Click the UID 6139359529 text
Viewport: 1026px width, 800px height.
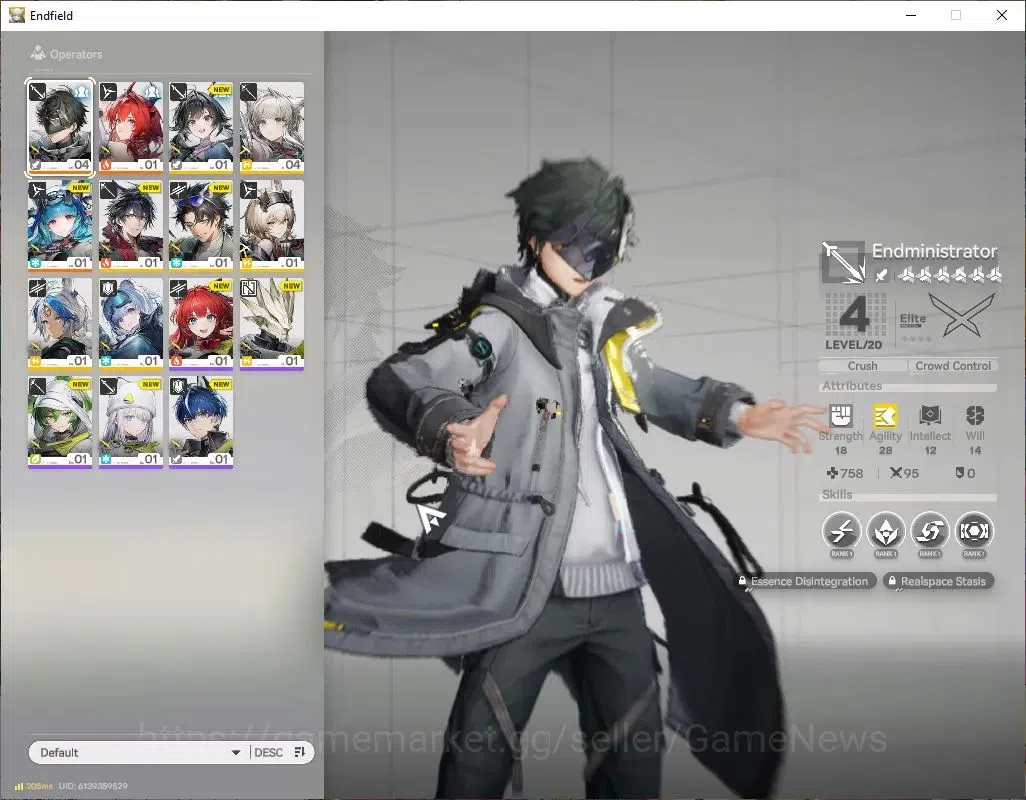93,786
